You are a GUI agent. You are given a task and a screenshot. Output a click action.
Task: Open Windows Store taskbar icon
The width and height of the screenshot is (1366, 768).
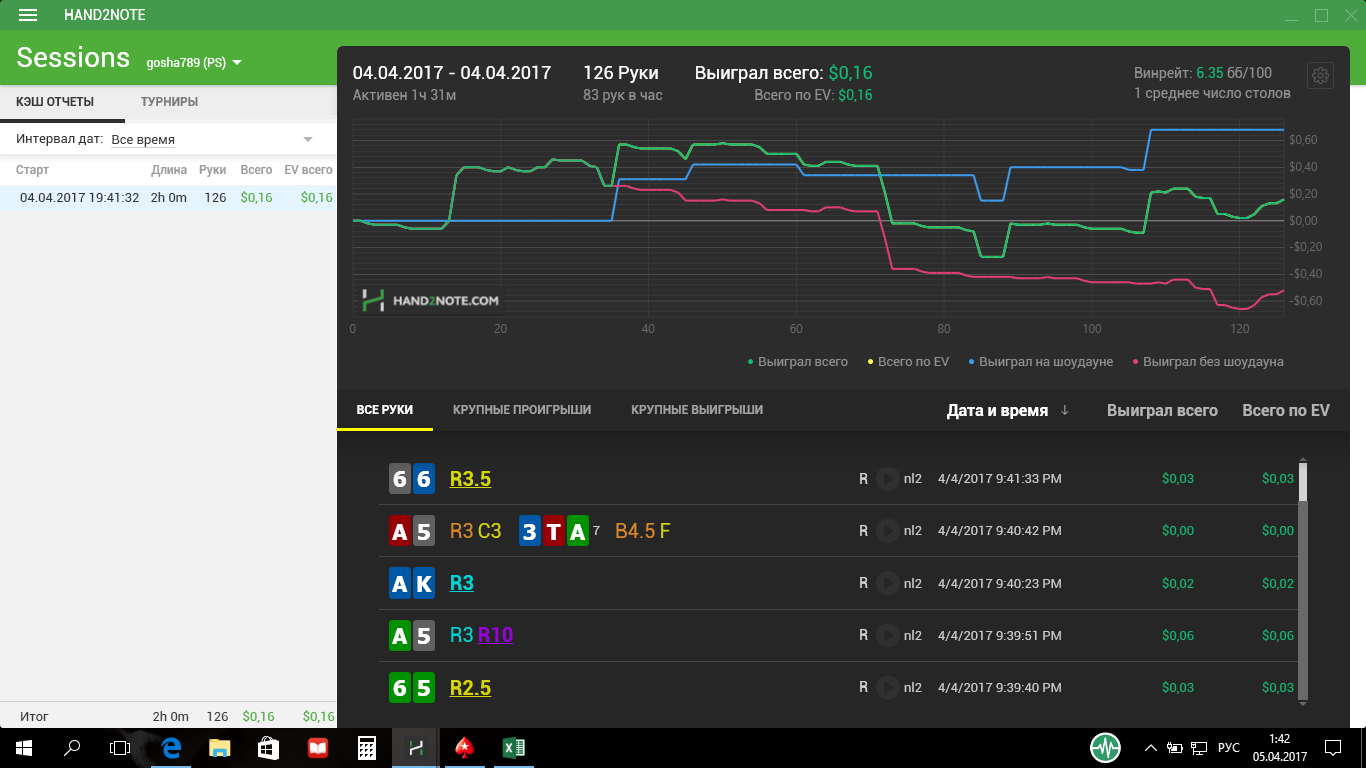pos(268,747)
